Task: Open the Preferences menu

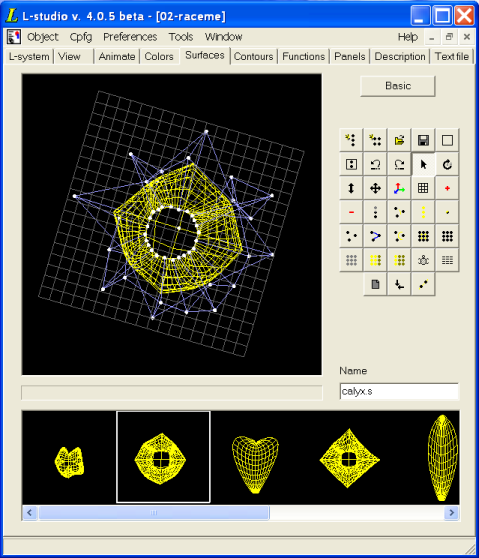Action: pyautogui.click(x=130, y=37)
